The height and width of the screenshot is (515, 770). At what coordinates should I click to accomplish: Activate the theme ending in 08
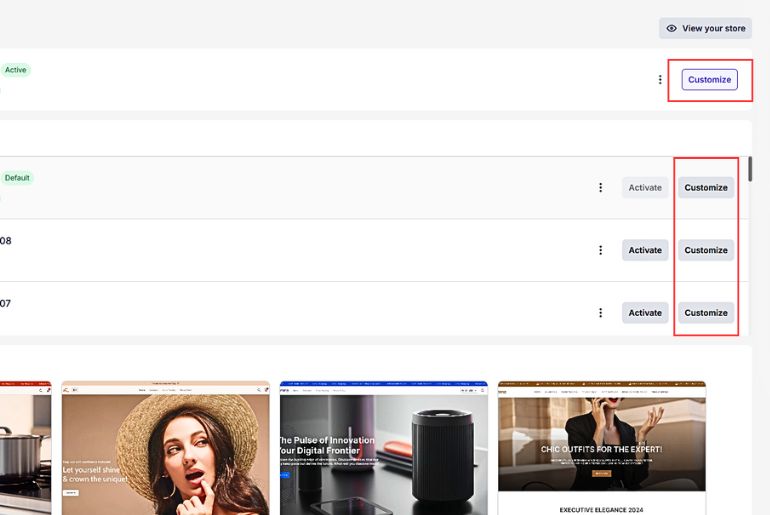pos(645,250)
